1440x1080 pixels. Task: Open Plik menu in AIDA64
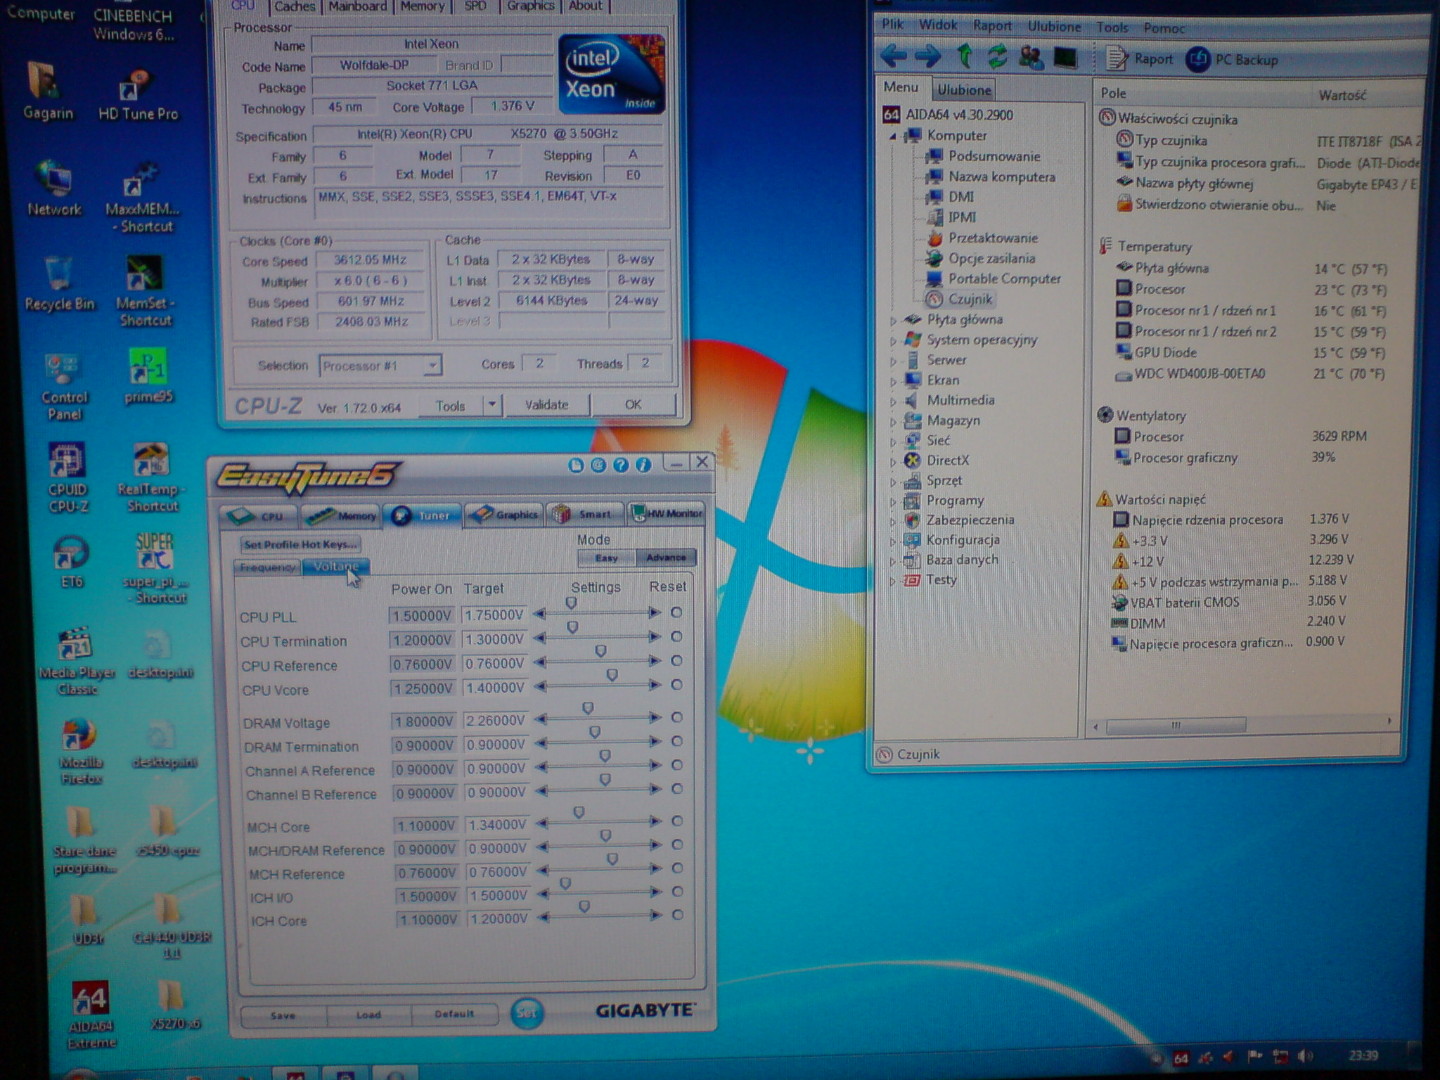click(892, 25)
